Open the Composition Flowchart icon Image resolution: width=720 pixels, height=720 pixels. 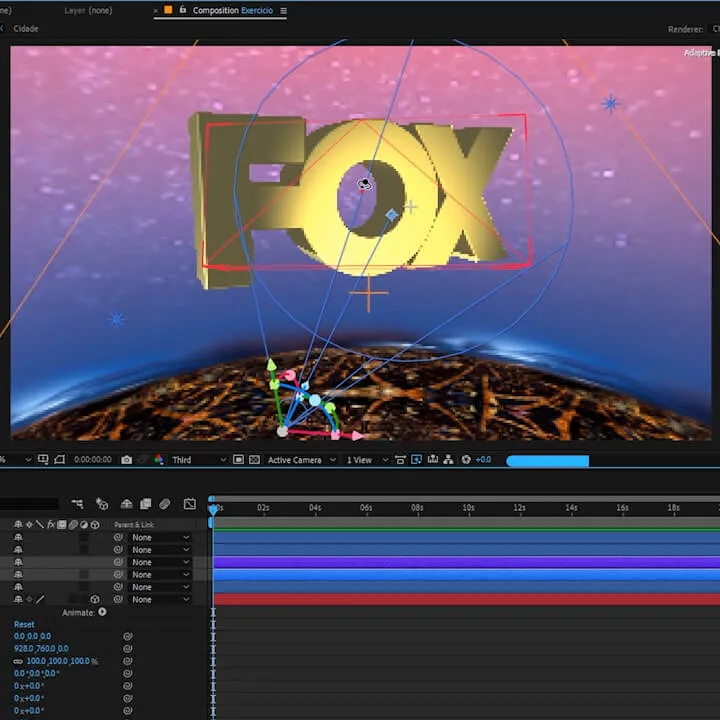449,460
